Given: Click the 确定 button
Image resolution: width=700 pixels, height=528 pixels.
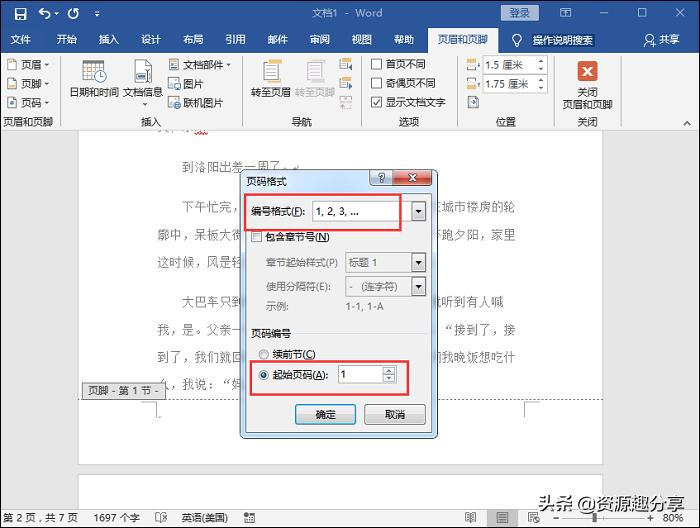Looking at the screenshot, I should click(325, 415).
